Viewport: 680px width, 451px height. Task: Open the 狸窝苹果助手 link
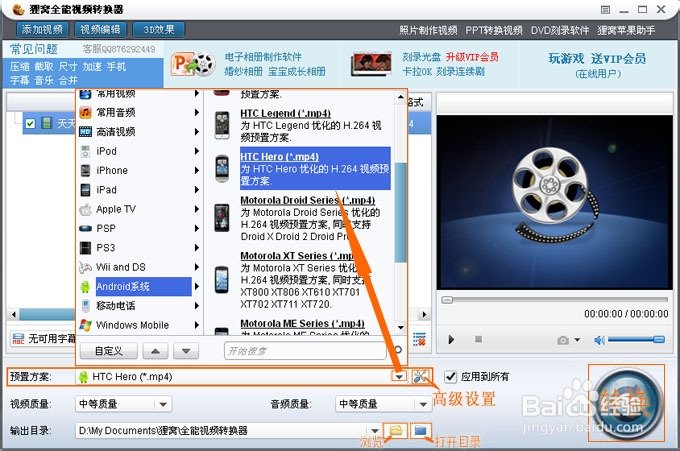[626, 30]
